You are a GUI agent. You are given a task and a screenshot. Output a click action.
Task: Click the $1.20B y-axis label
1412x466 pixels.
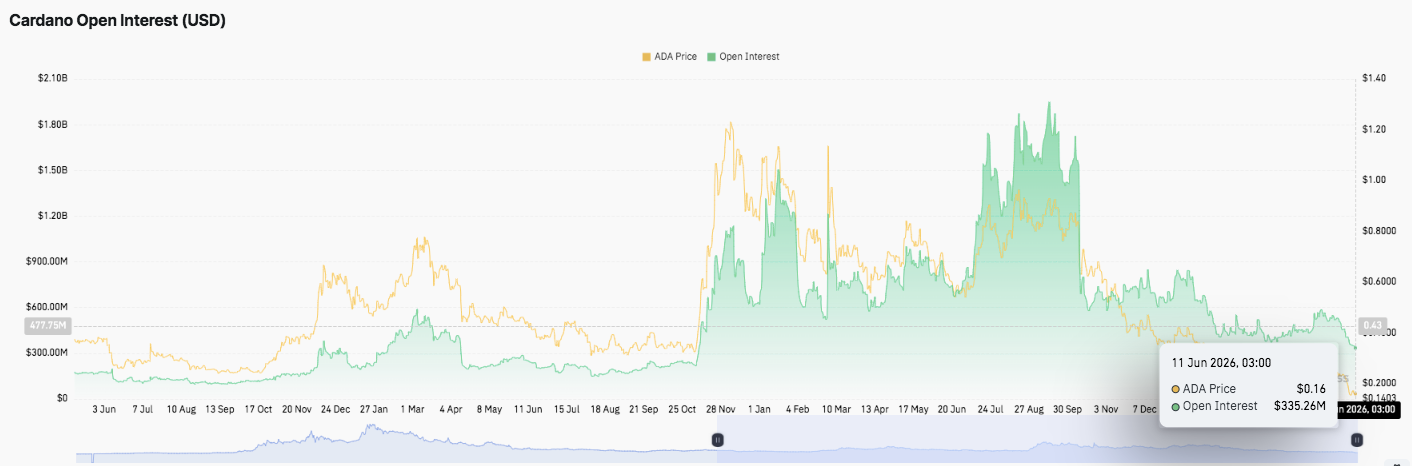(53, 216)
